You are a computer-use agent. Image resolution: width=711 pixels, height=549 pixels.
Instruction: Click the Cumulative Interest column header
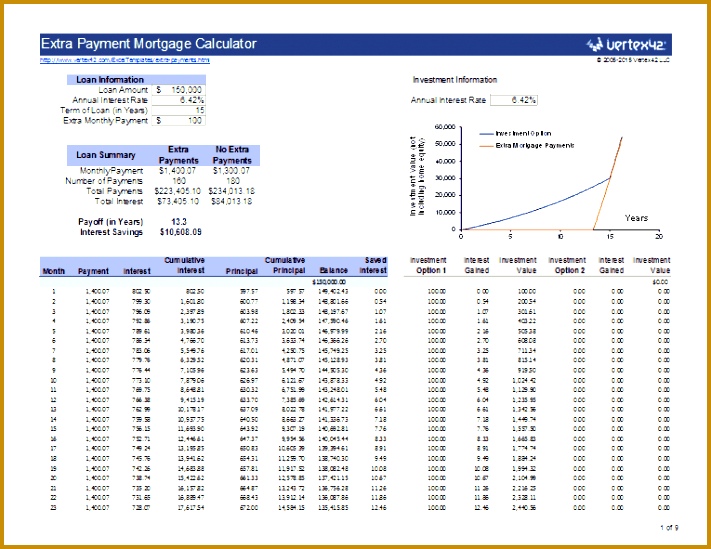tap(184, 266)
